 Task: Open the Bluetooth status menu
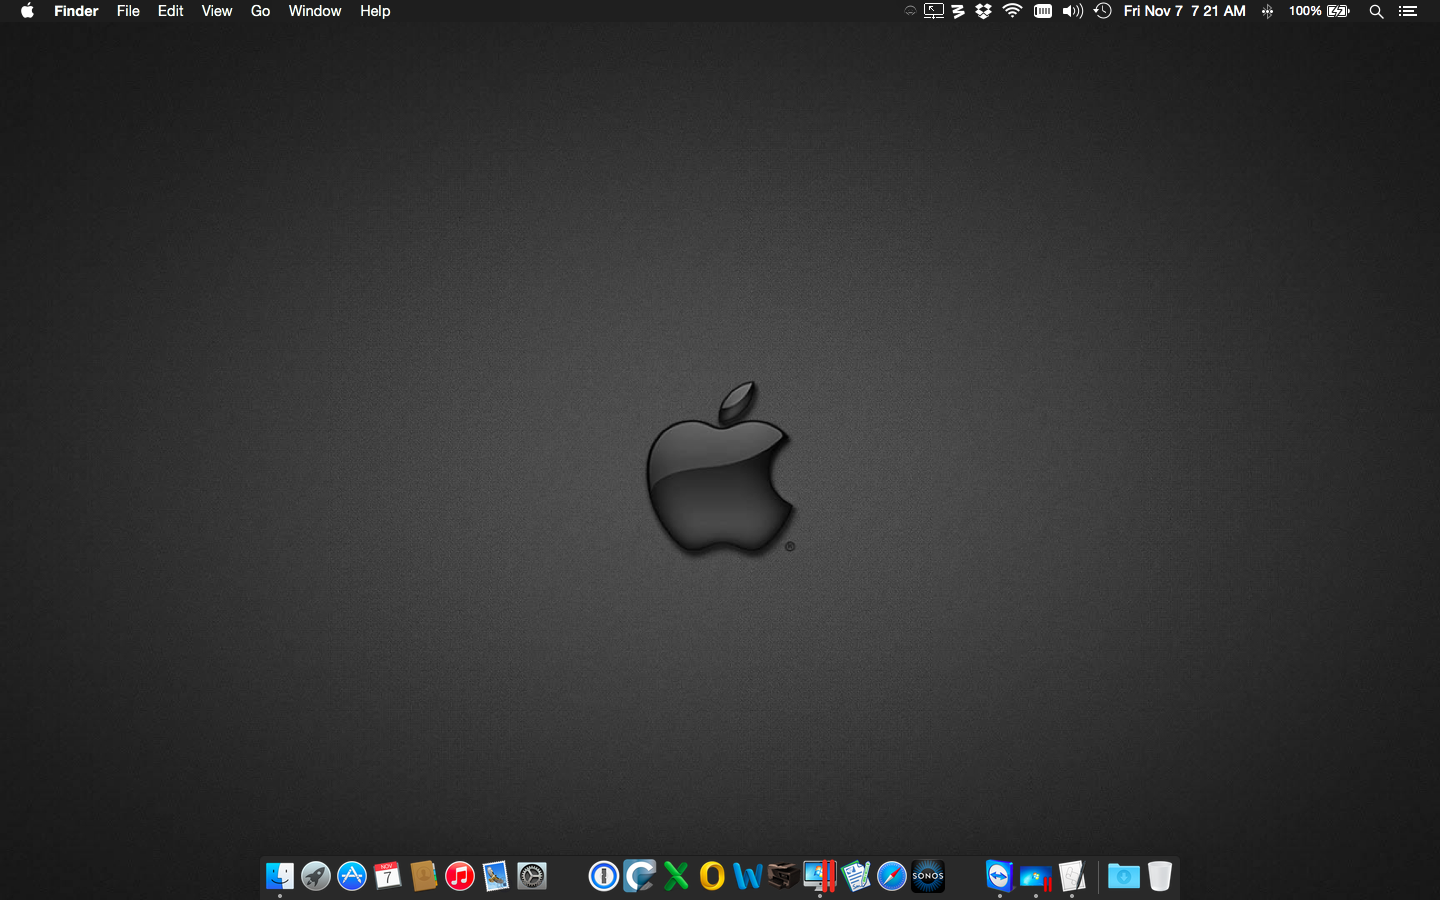[x=1267, y=11]
